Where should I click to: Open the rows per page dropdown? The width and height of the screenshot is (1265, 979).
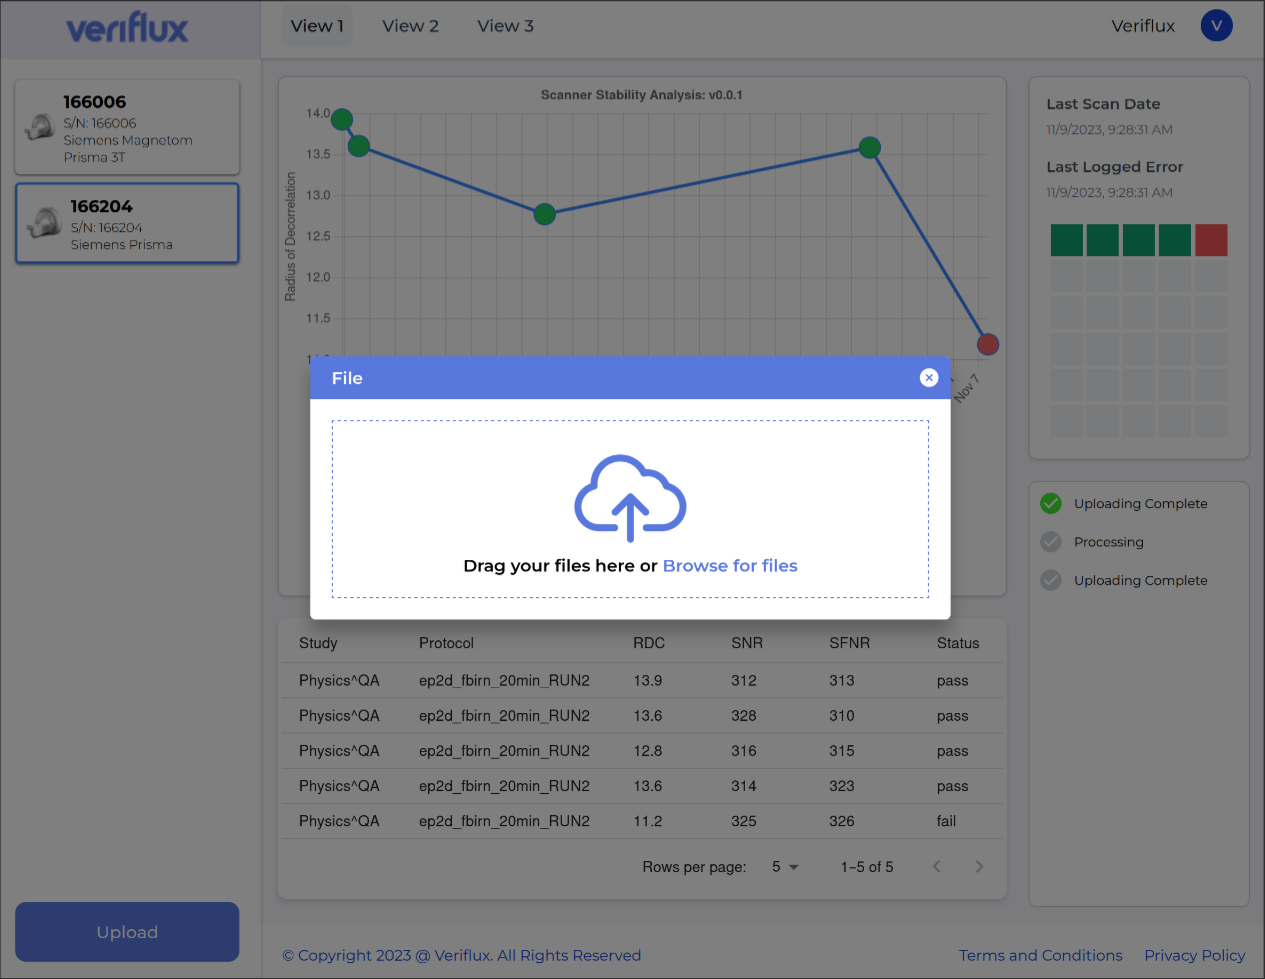(x=785, y=867)
